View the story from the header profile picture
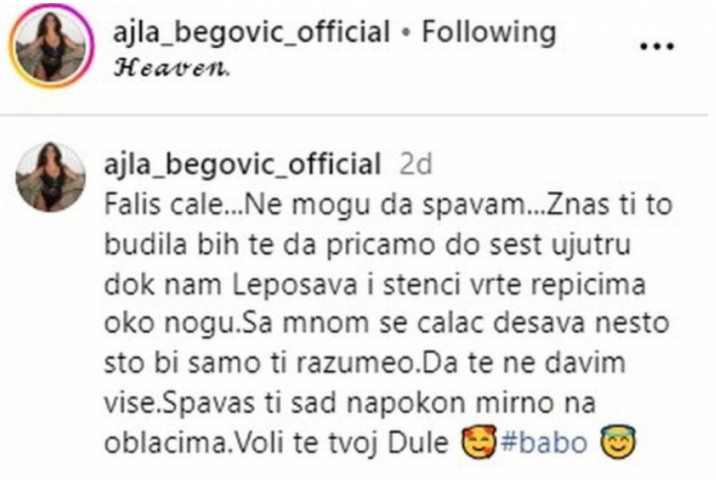This screenshot has height=480, width=716. click(x=51, y=45)
